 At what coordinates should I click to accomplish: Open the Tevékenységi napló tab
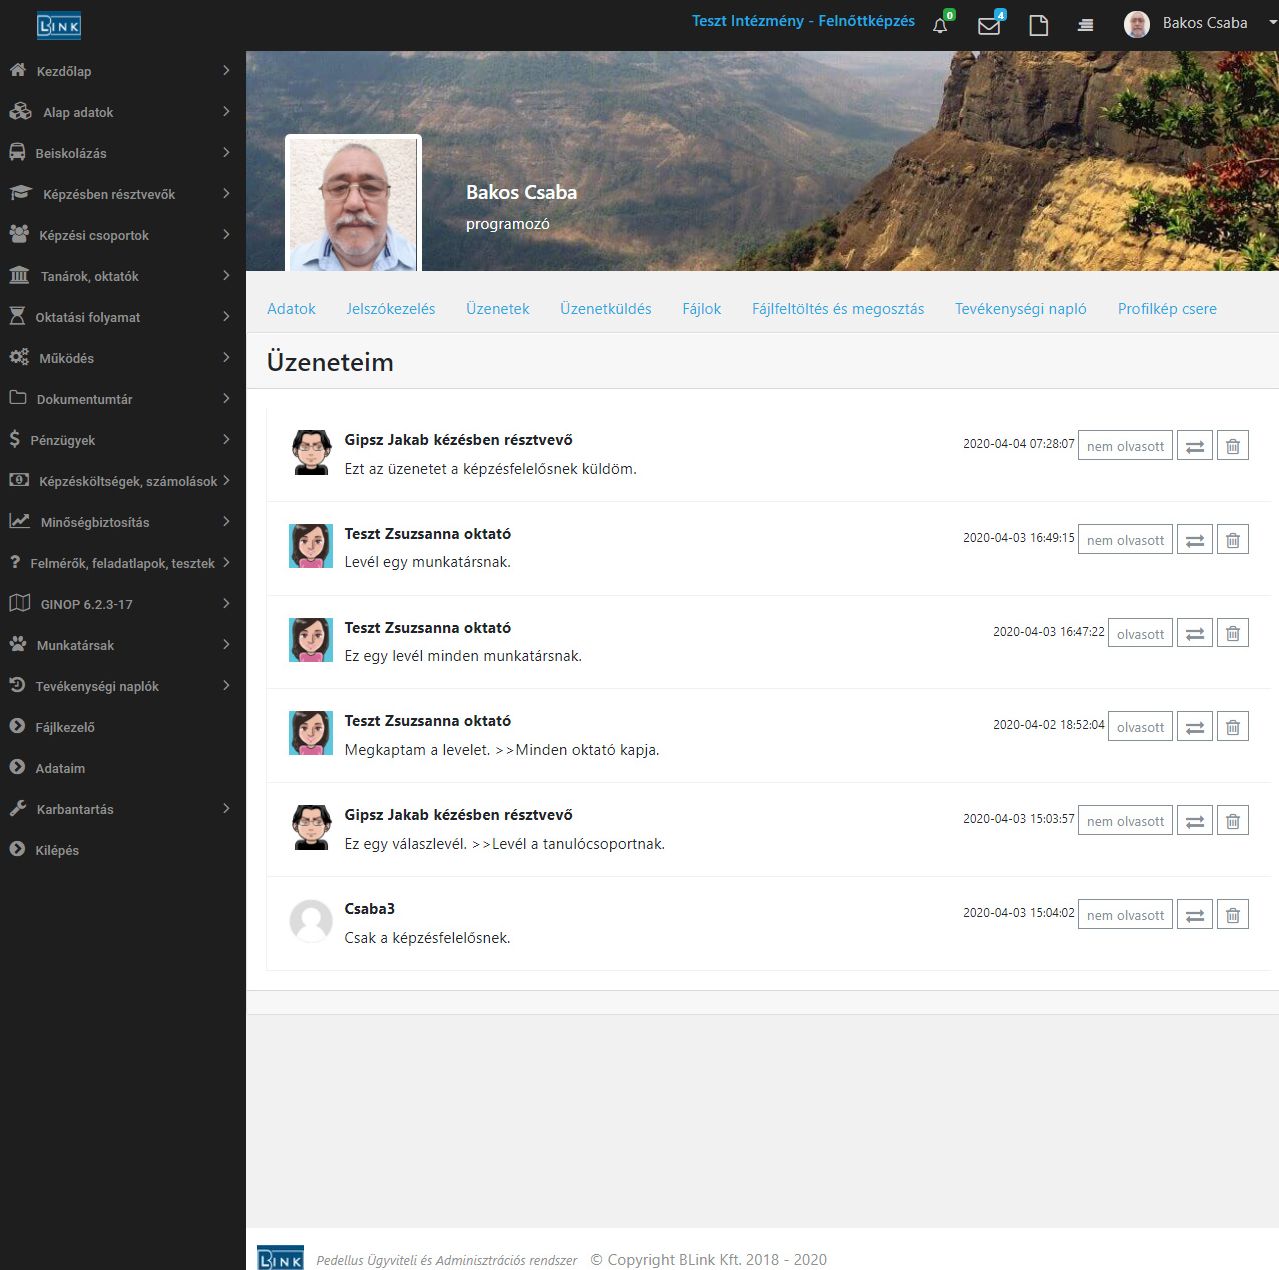pos(1021,309)
